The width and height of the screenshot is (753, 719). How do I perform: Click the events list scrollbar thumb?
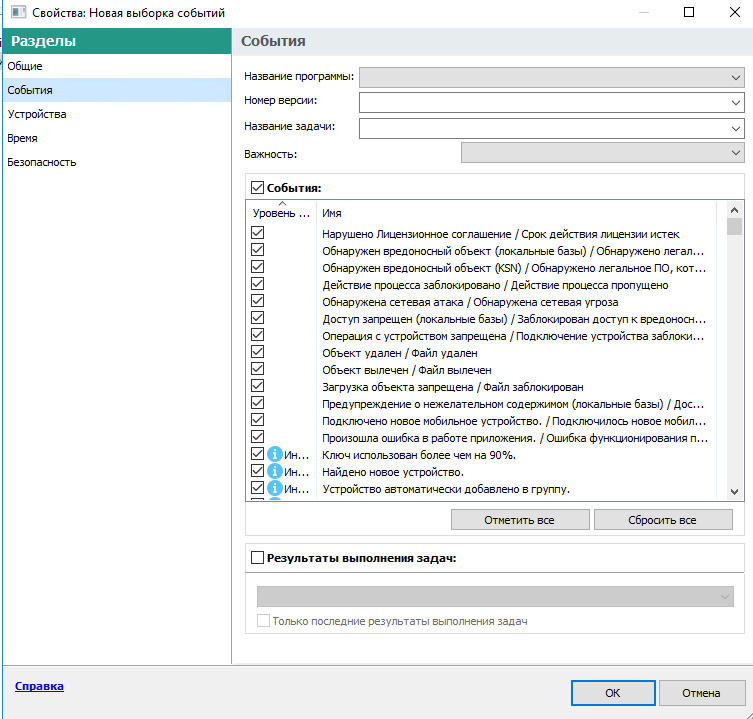[x=734, y=228]
